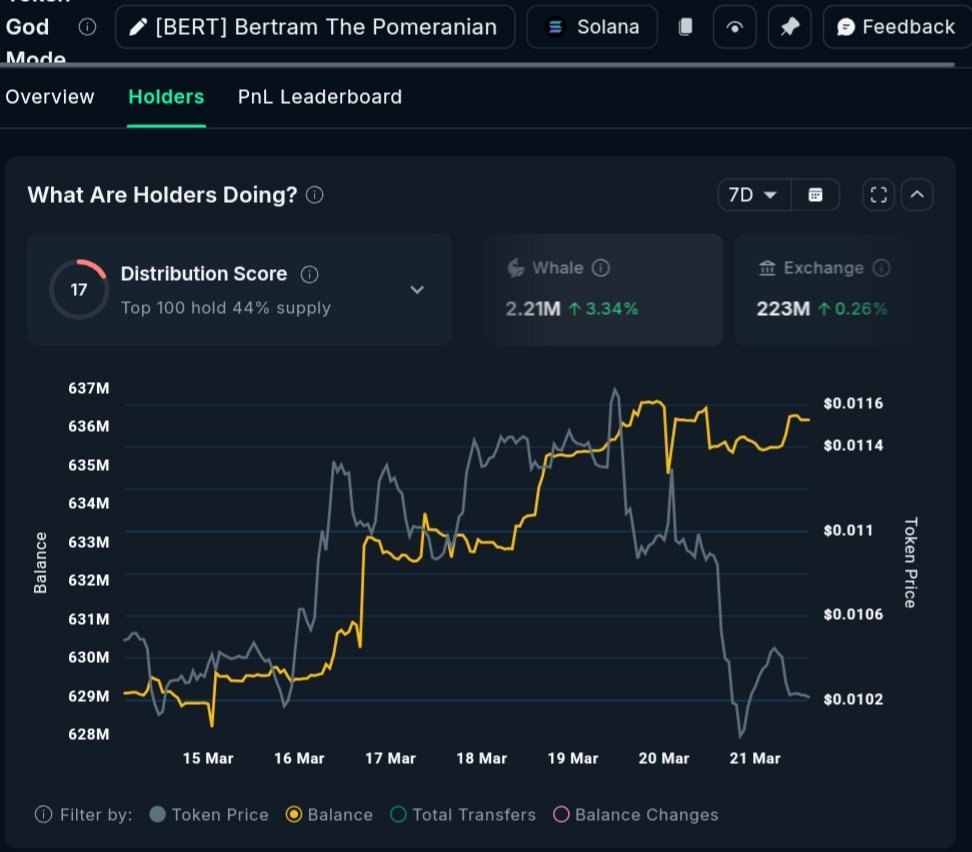The height and width of the screenshot is (852, 972).
Task: Open the calendar date picker icon
Action: click(816, 195)
